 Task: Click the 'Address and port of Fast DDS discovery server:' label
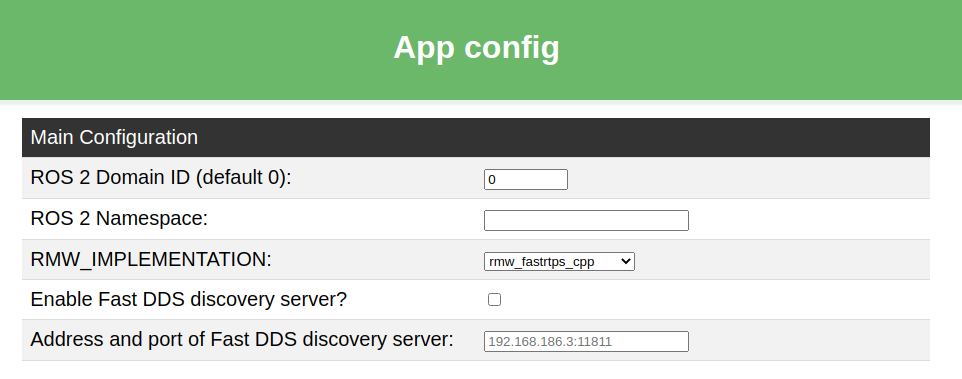pos(242,340)
